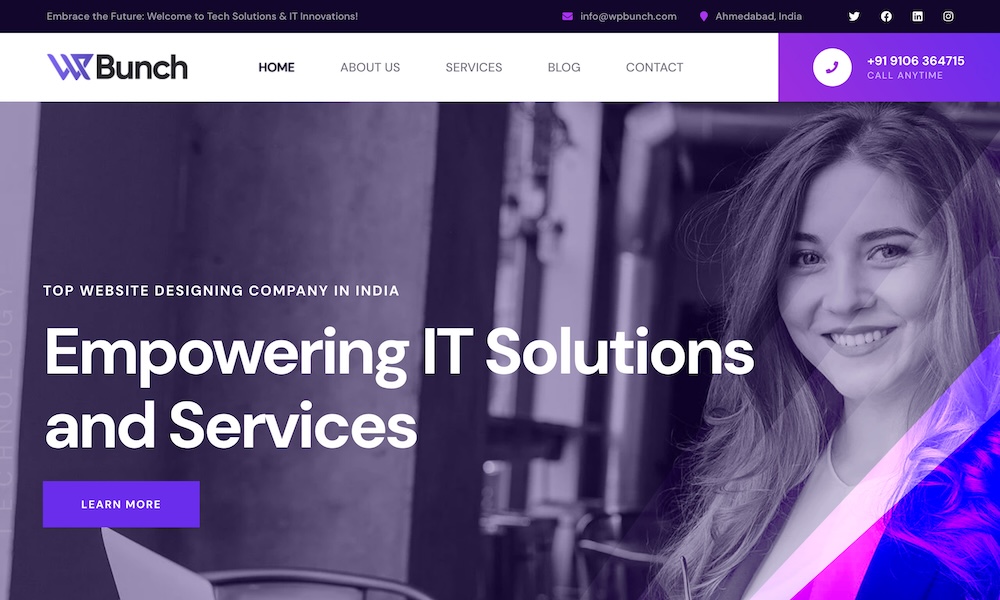
Task: Open the SERVICES menu item
Action: (473, 67)
